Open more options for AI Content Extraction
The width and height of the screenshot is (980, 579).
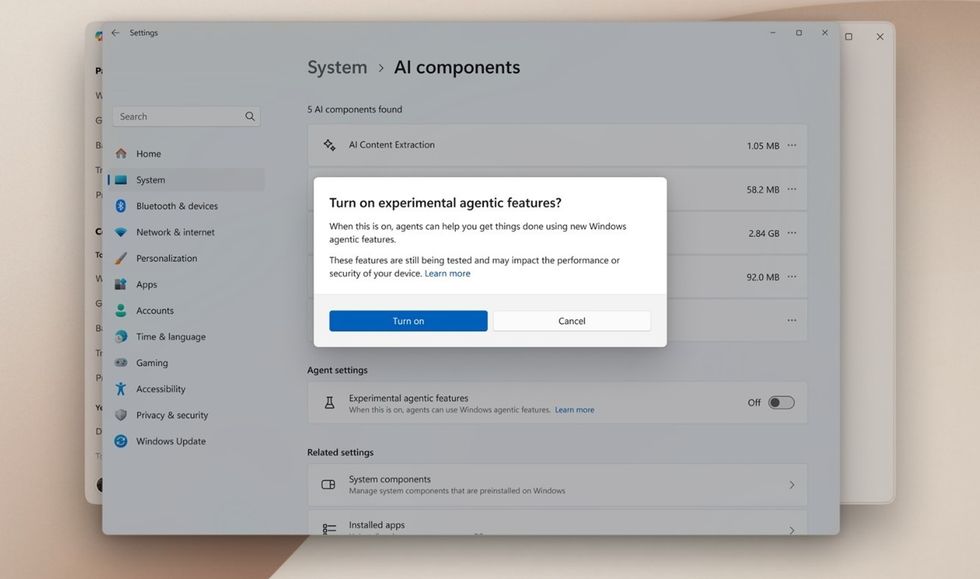[x=792, y=145]
